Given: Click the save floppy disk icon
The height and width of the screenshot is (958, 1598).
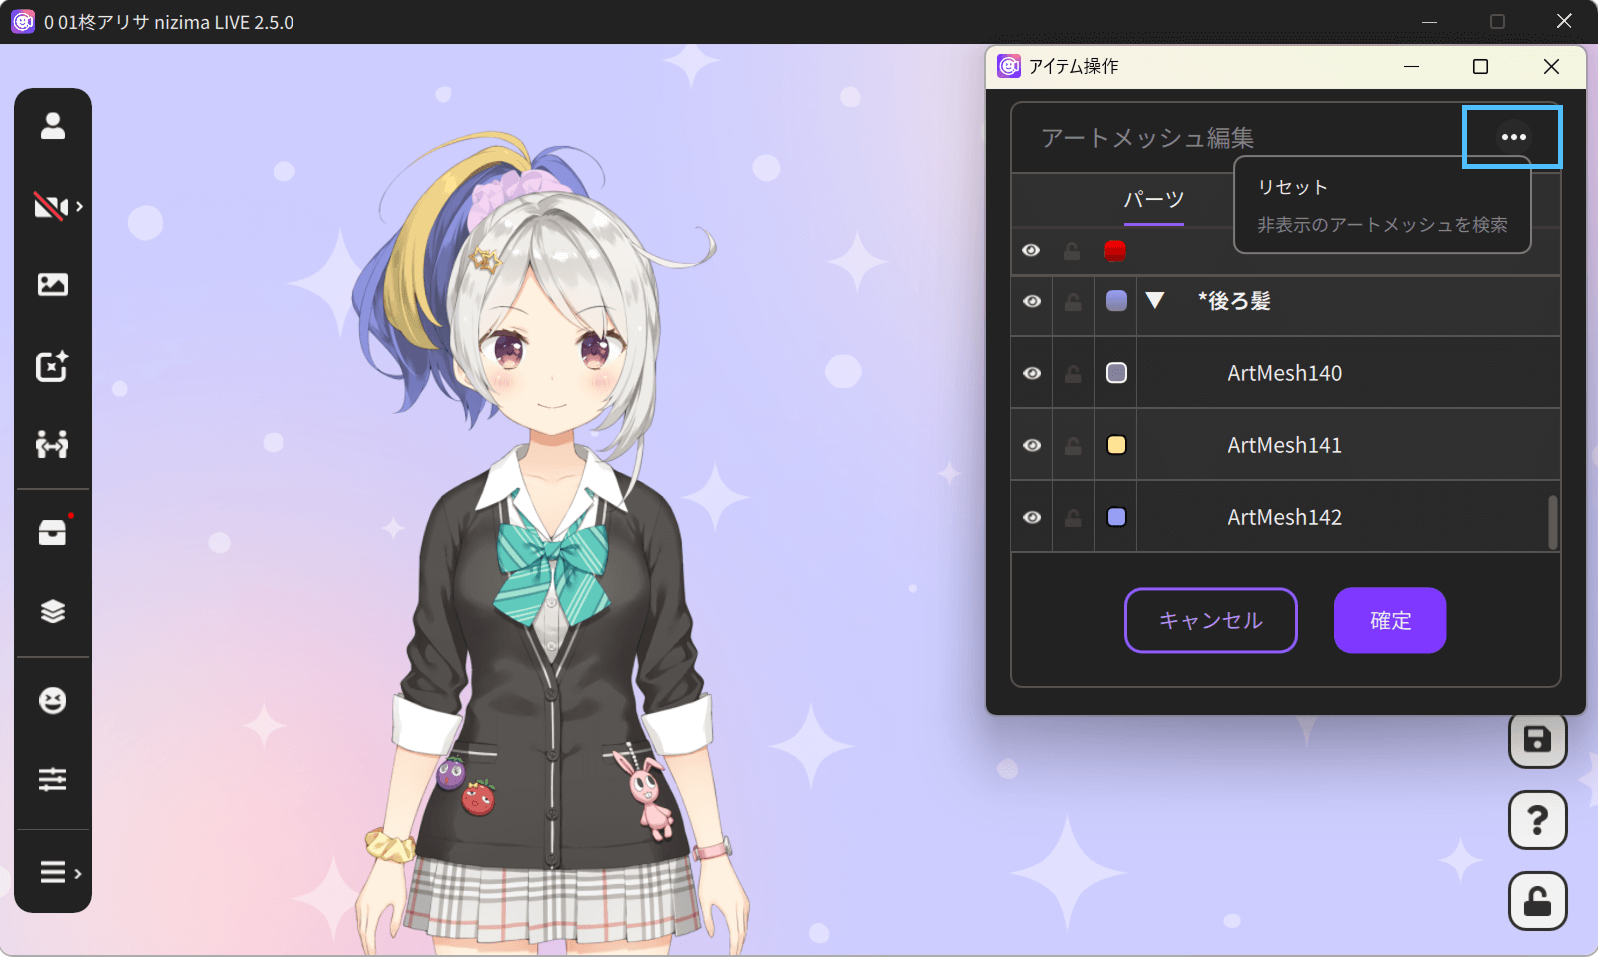Looking at the screenshot, I should 1537,739.
